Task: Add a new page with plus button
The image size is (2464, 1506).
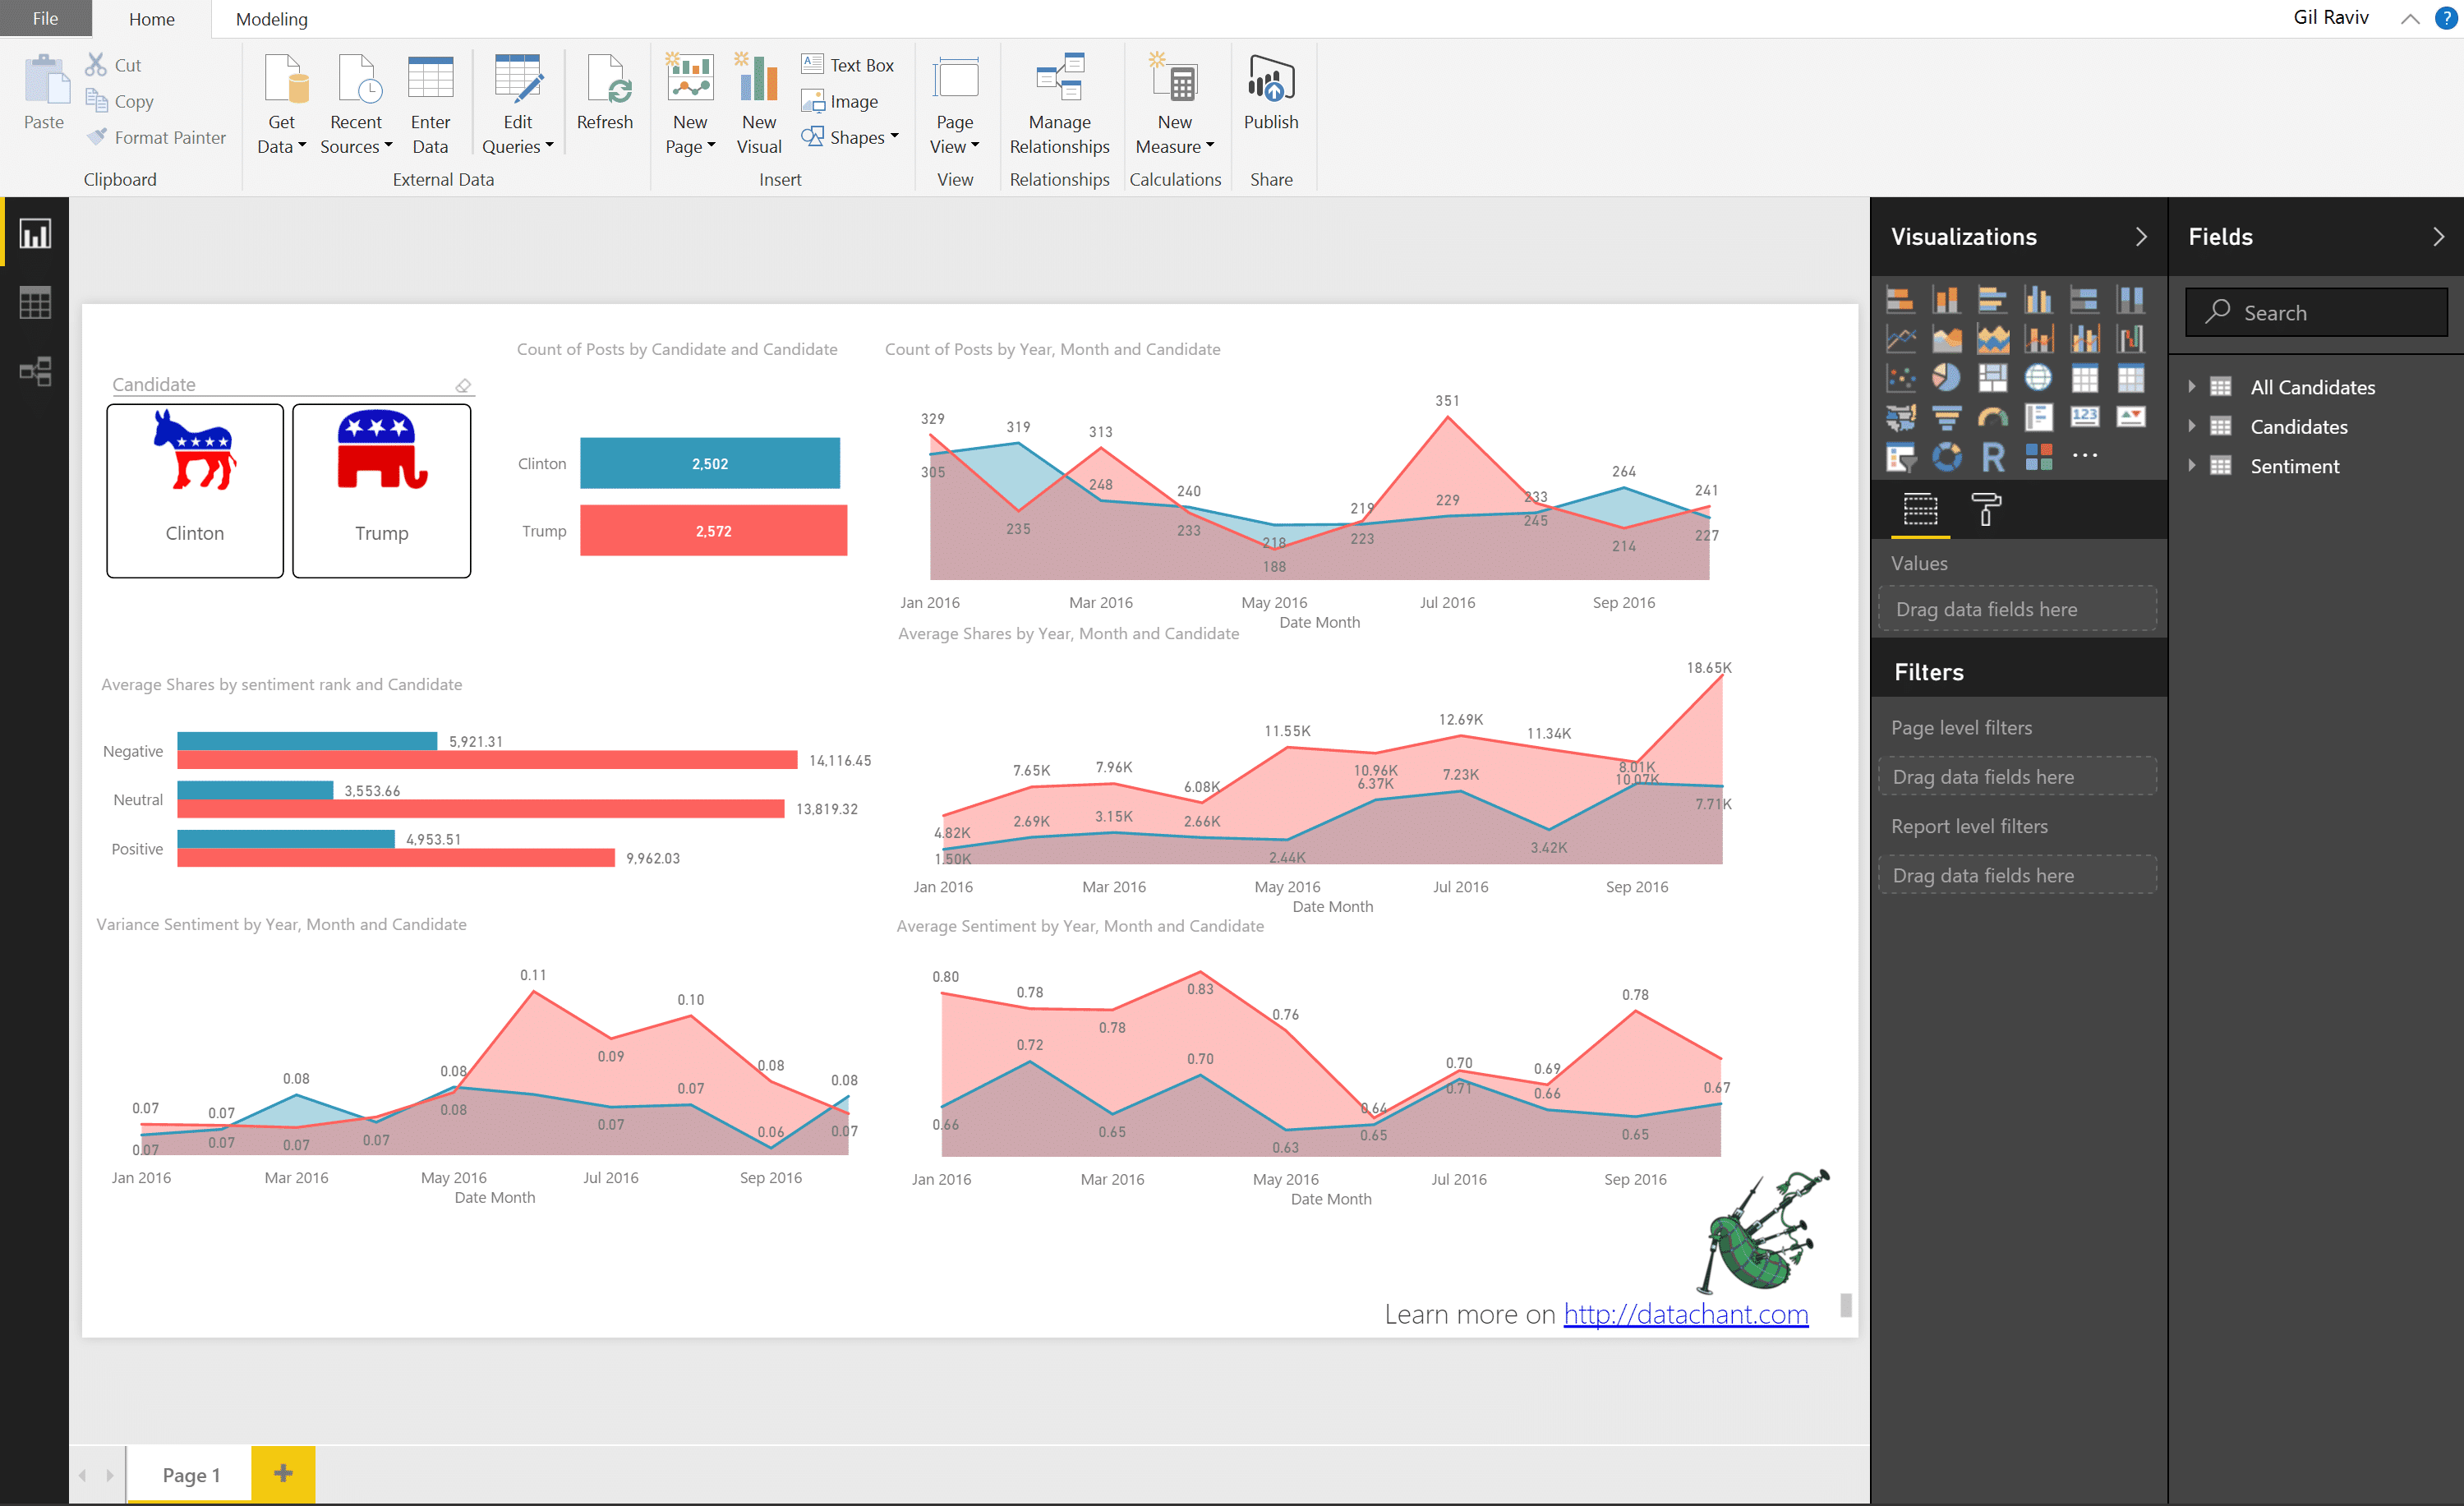Action: coord(283,1473)
